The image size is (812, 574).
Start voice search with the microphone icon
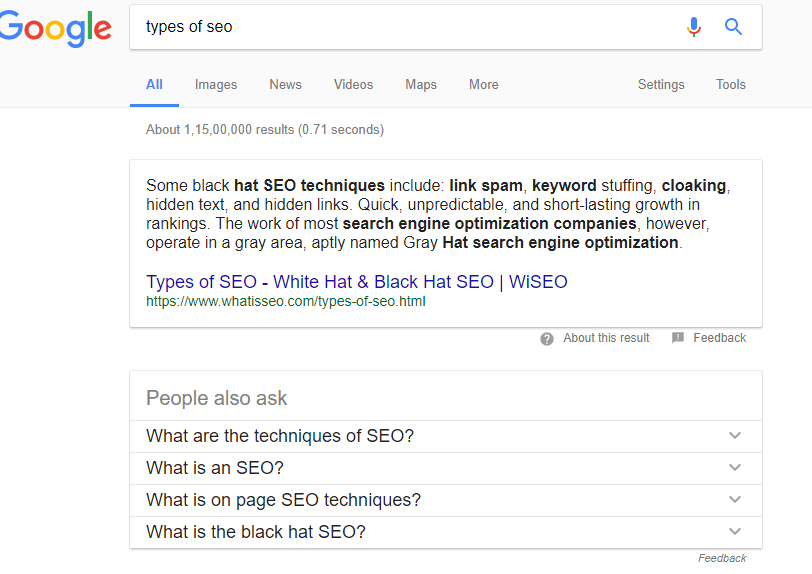point(694,26)
